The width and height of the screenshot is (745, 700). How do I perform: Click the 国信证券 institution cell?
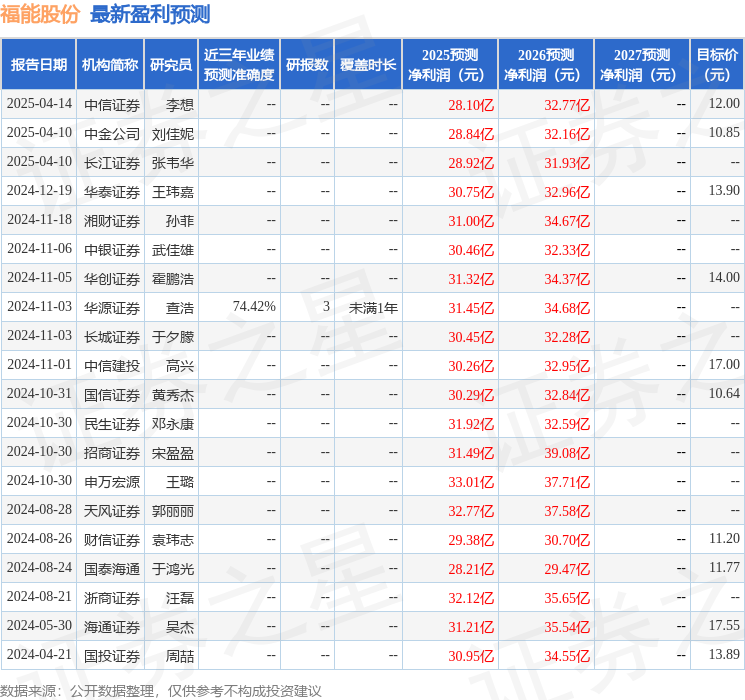[112, 395]
